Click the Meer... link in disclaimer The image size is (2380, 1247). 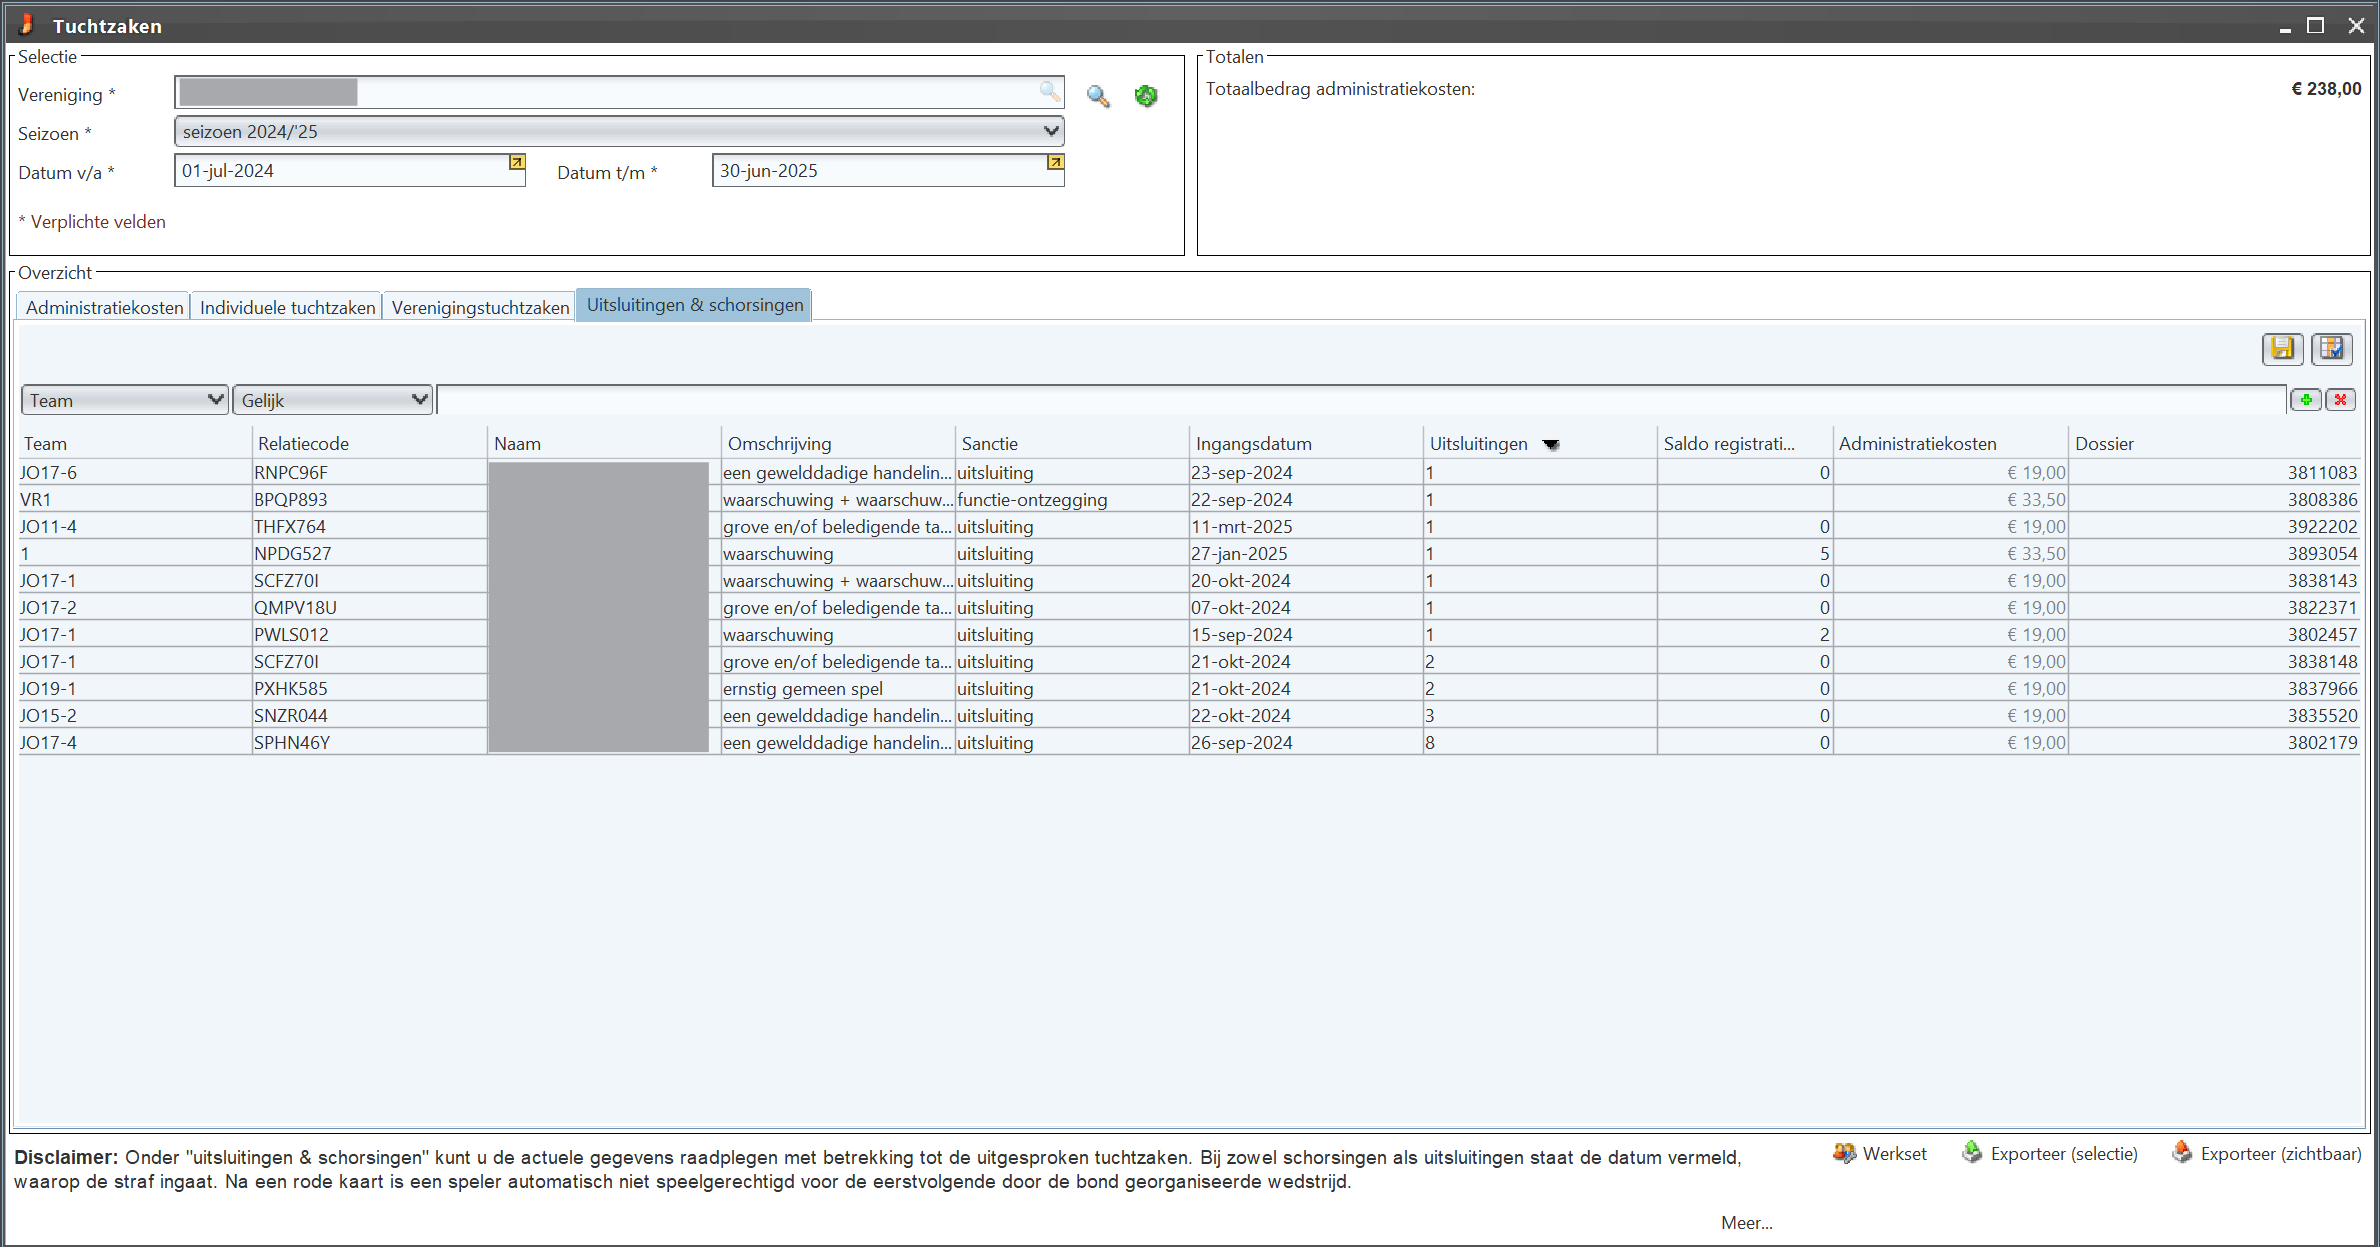[x=1746, y=1222]
